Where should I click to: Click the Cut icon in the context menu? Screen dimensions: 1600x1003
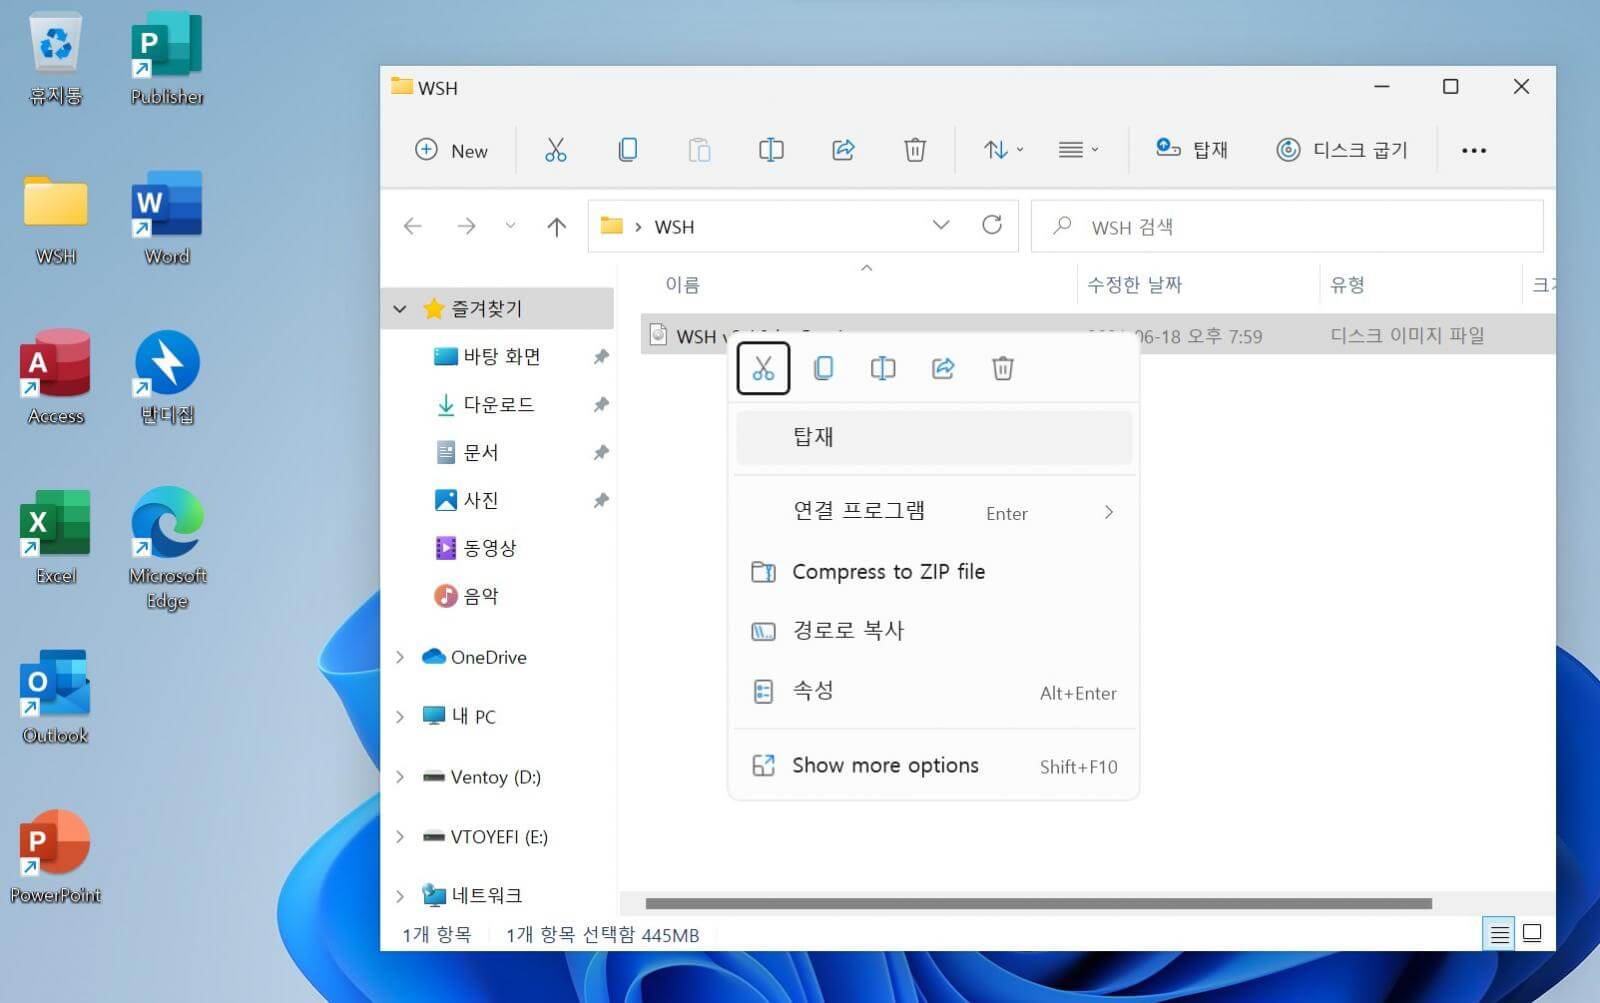(x=763, y=368)
